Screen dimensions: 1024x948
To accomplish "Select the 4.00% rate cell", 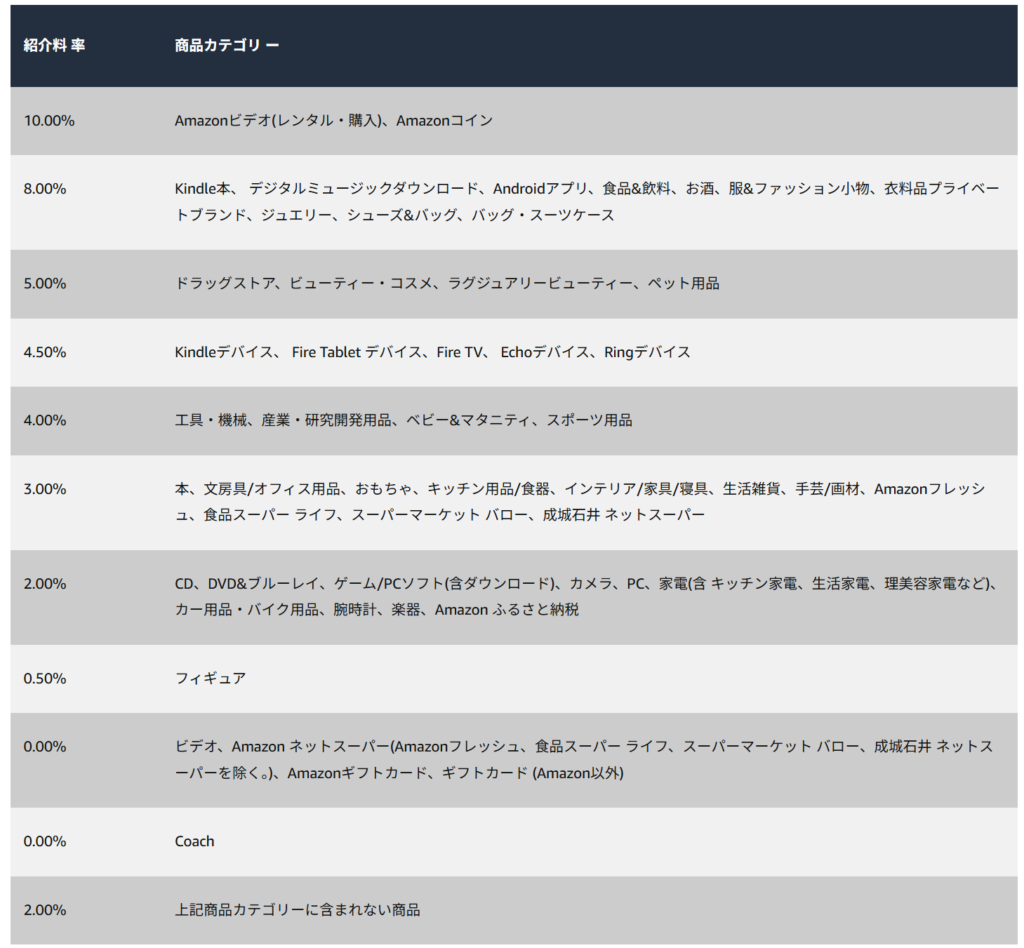I will [x=42, y=421].
